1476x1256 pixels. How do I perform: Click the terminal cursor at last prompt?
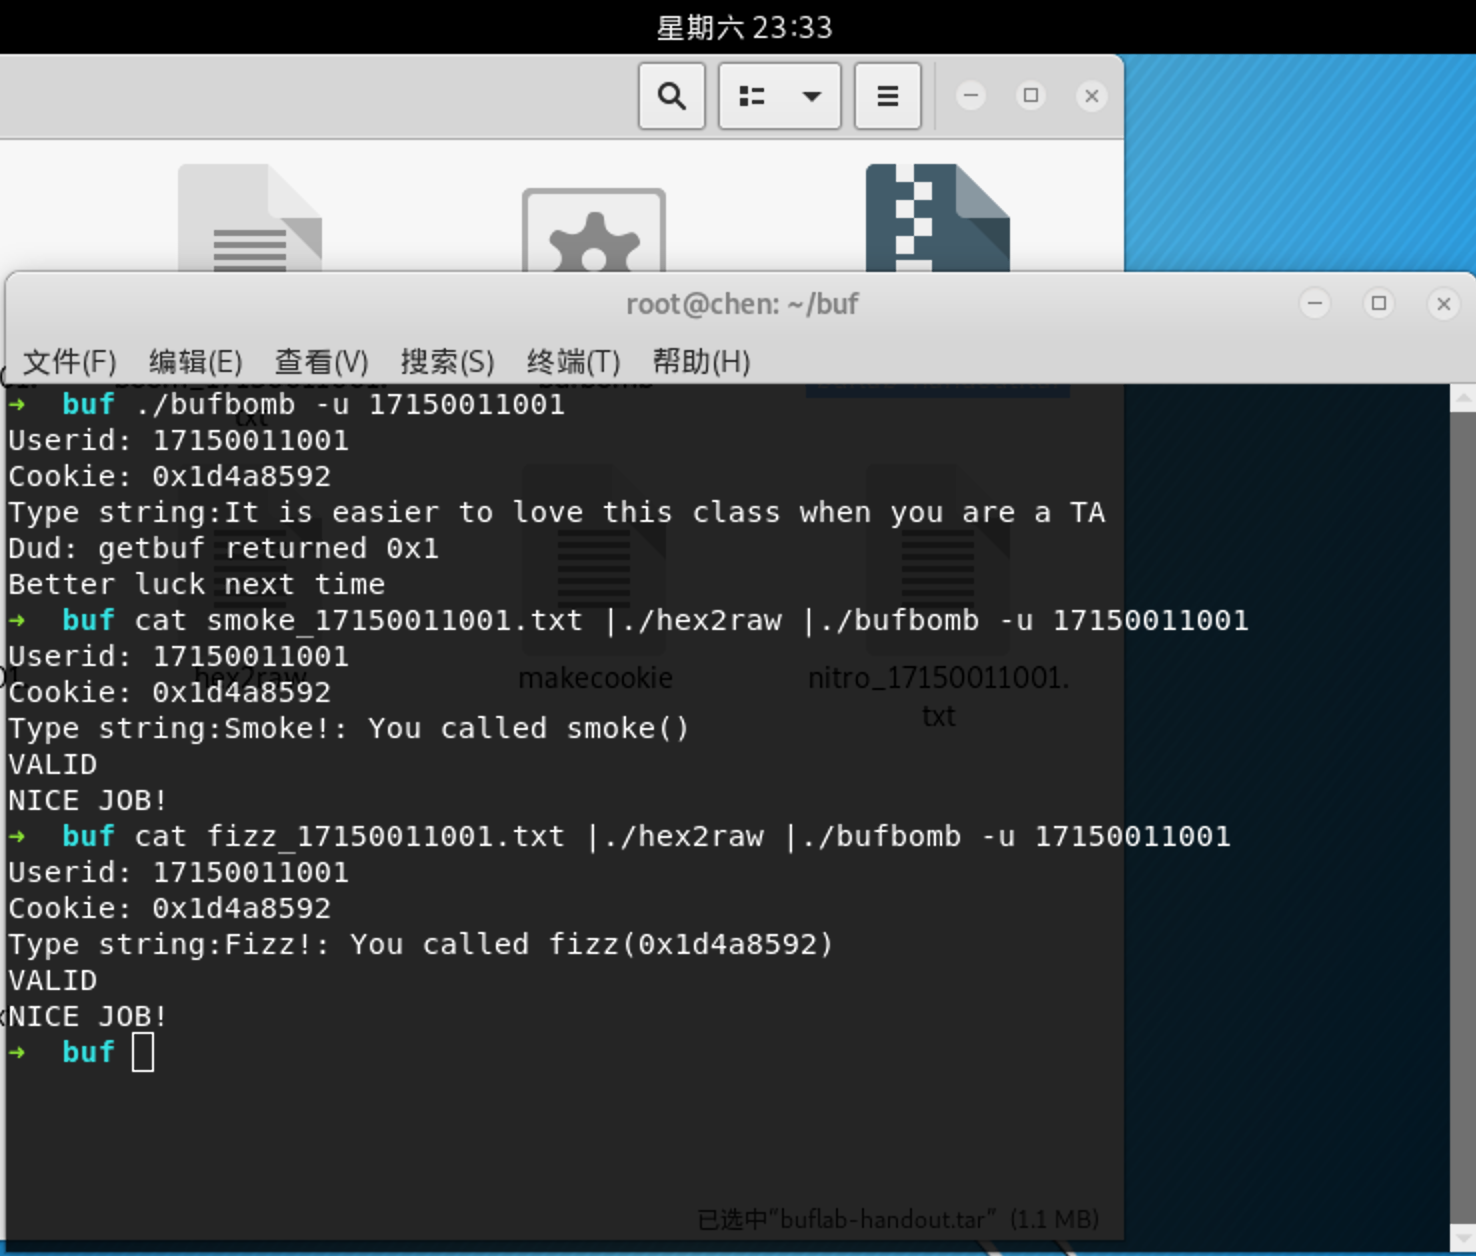point(143,1052)
